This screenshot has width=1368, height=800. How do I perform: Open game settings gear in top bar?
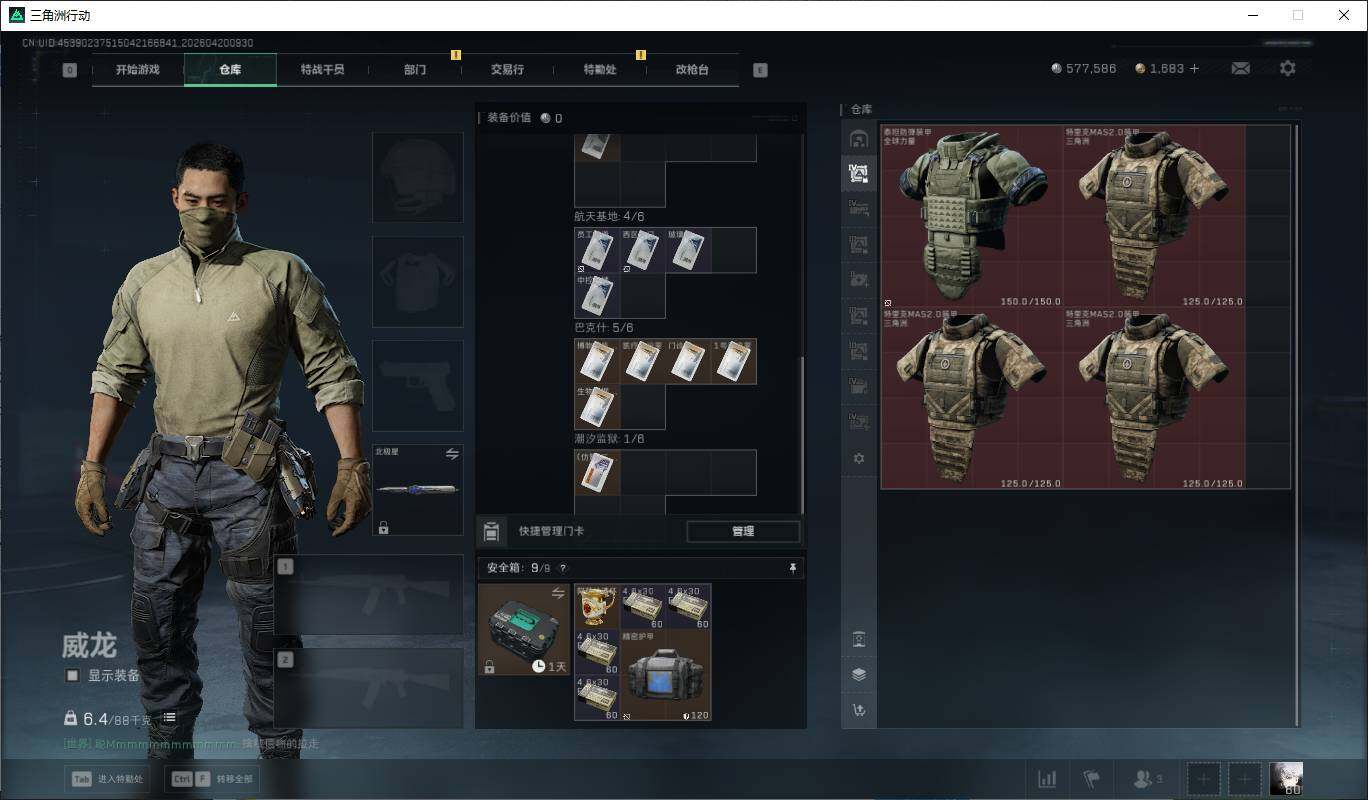tap(1288, 69)
